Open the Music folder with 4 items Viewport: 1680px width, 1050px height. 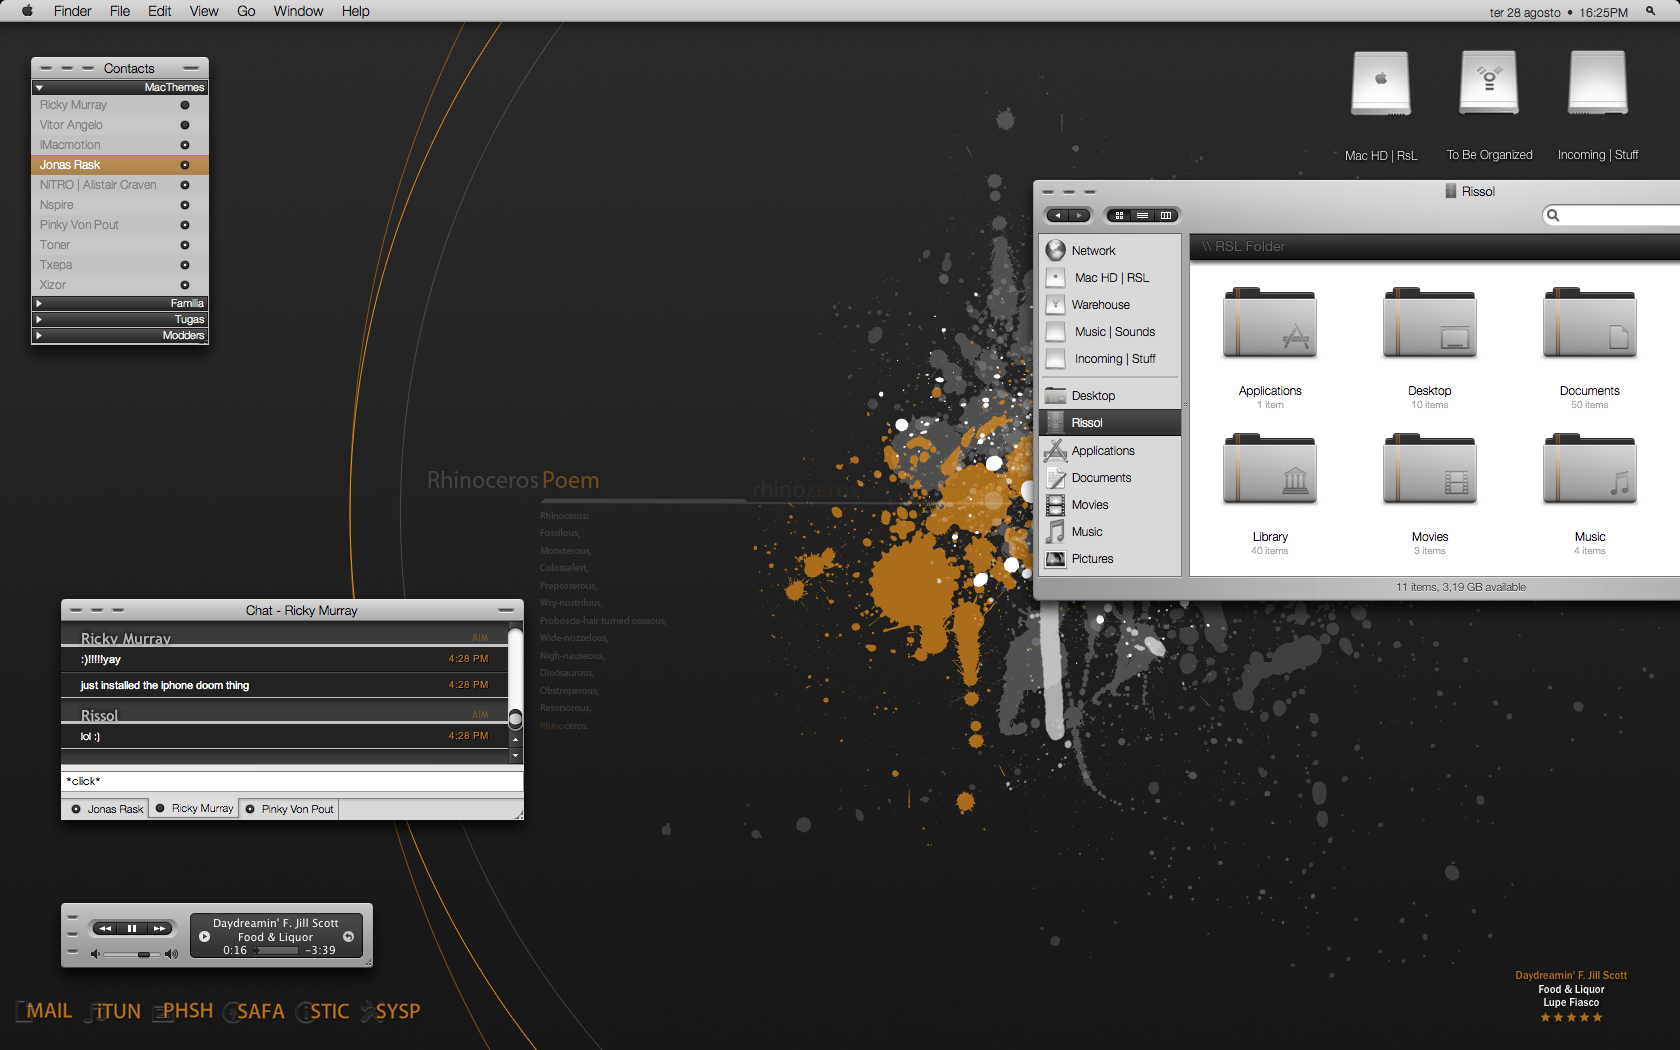tap(1590, 469)
